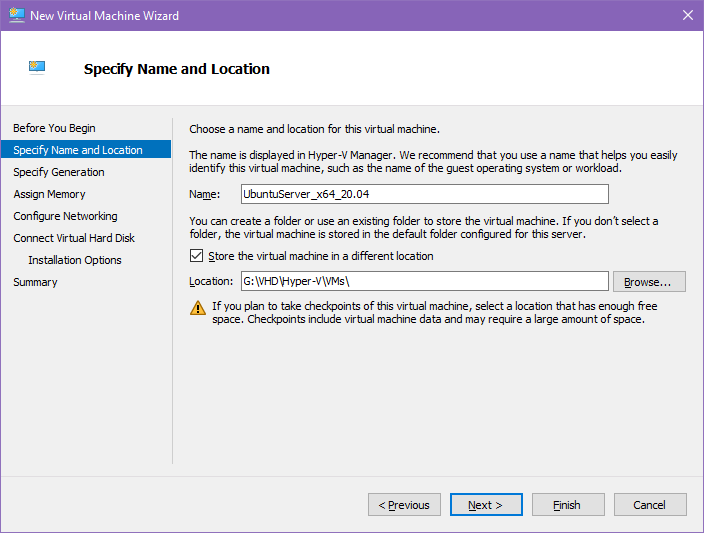Go to the Specify Generation step
This screenshot has height=533, width=704.
click(59, 172)
